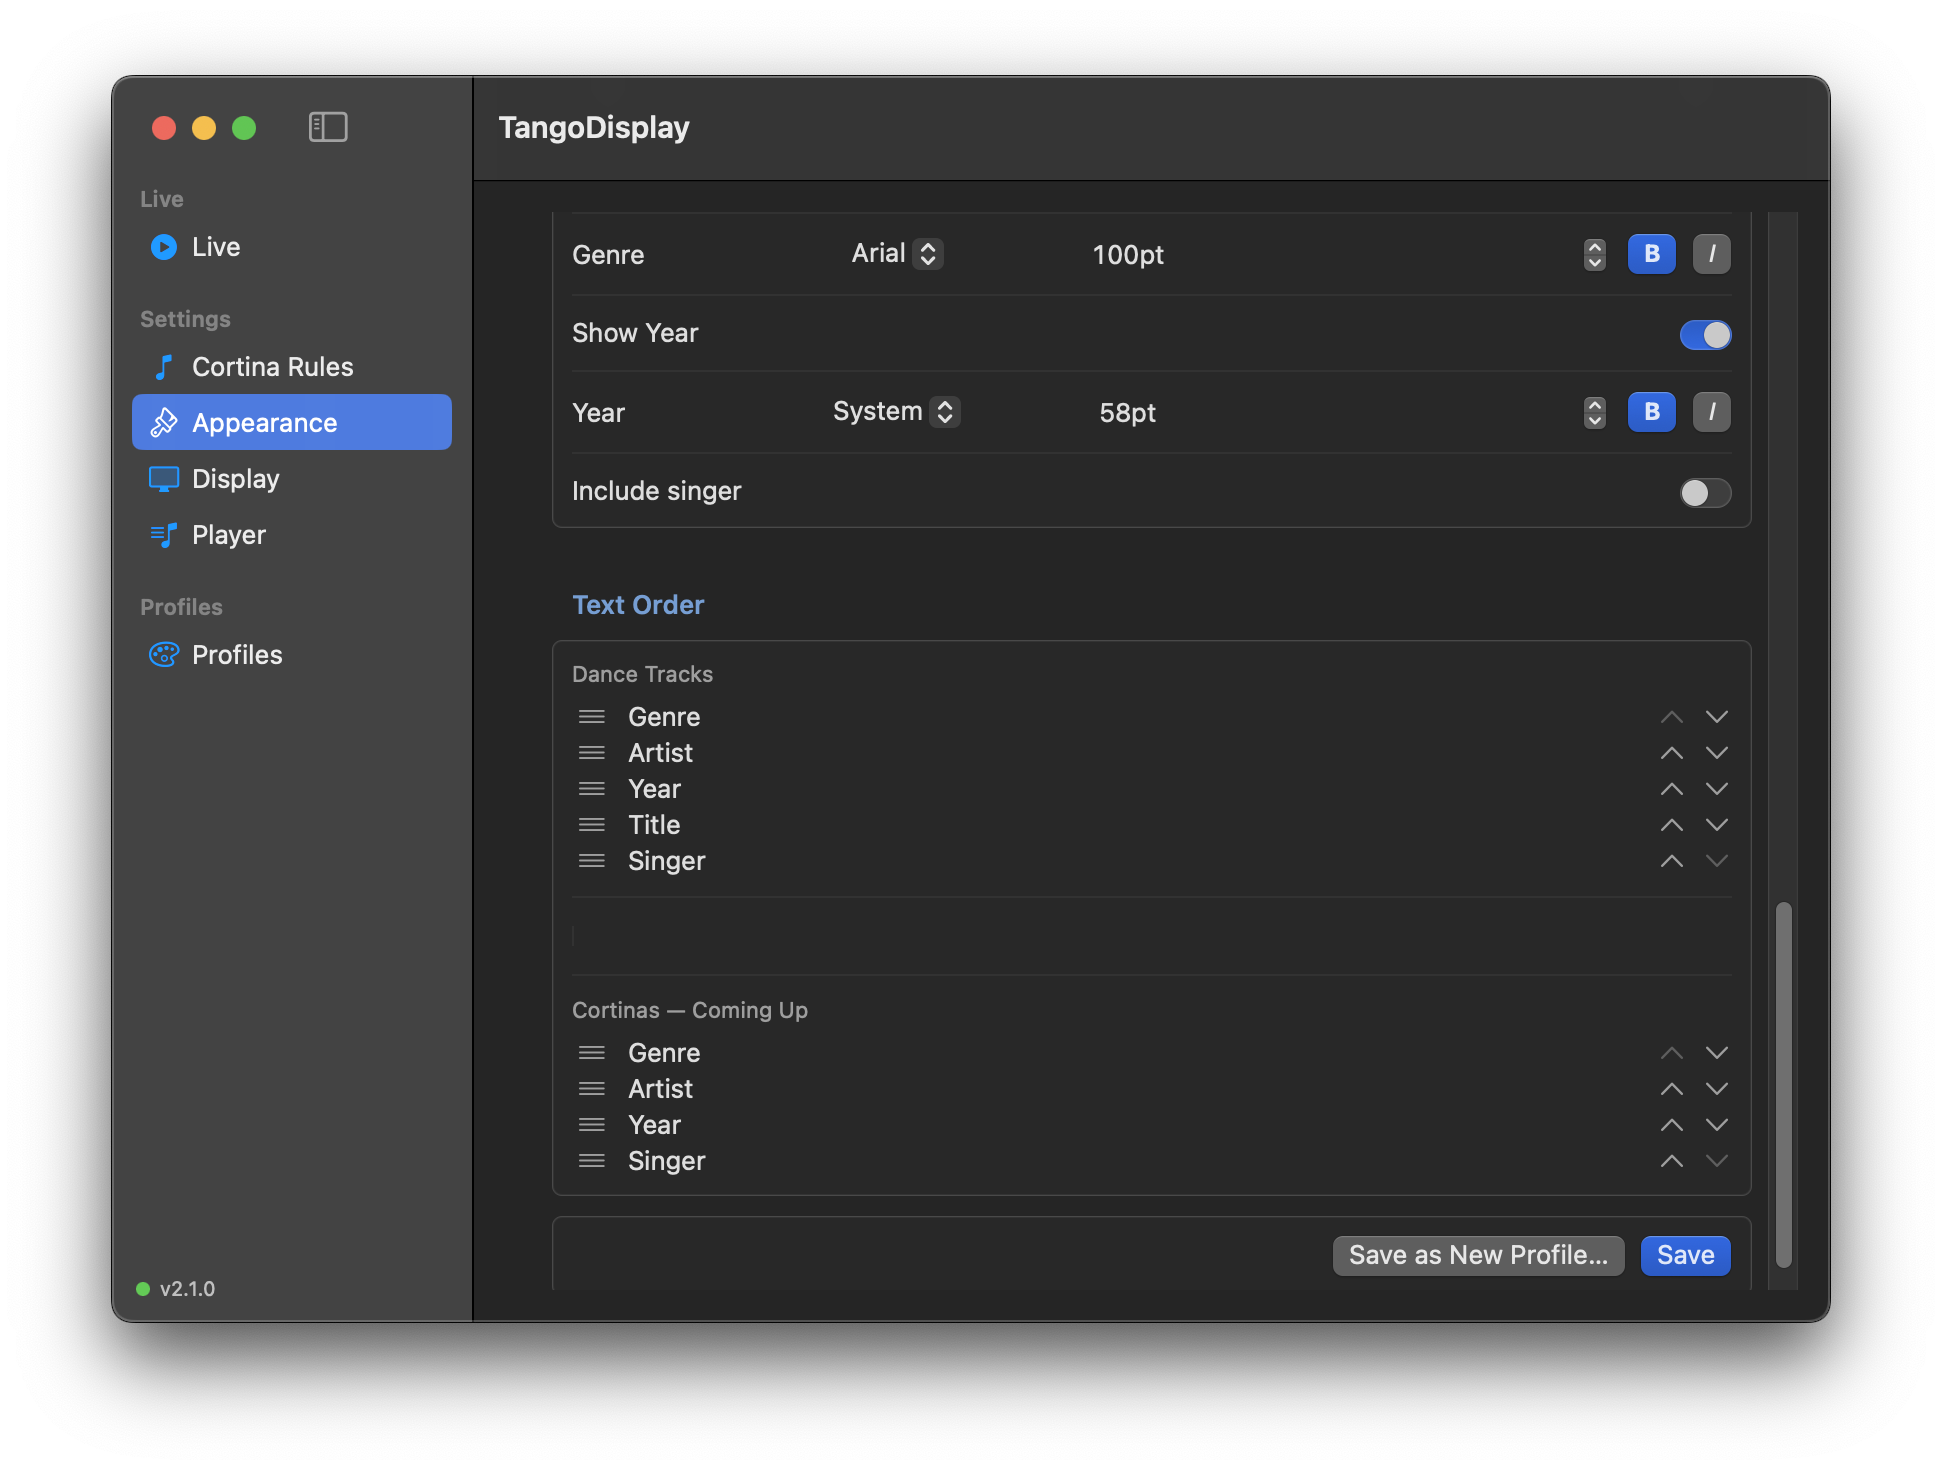Move Dance Tracks Artist down

1717,753
